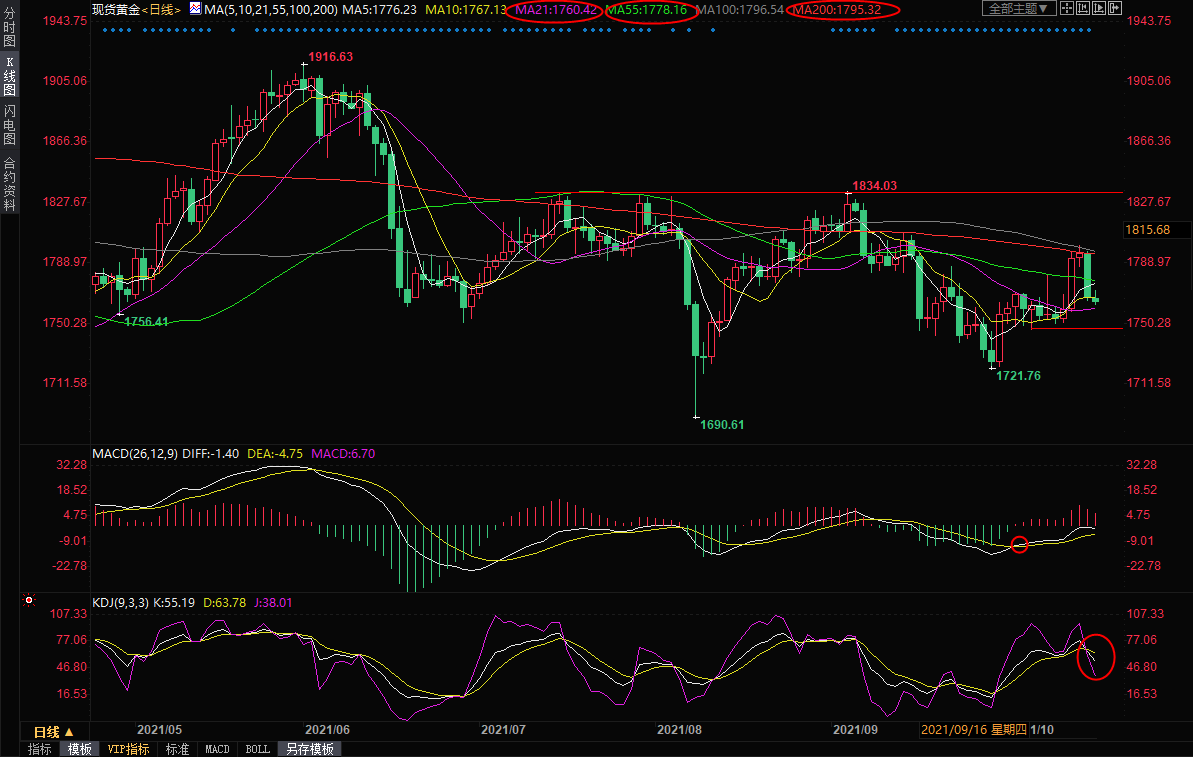Open the 闪电图 side tab

tap(9, 127)
